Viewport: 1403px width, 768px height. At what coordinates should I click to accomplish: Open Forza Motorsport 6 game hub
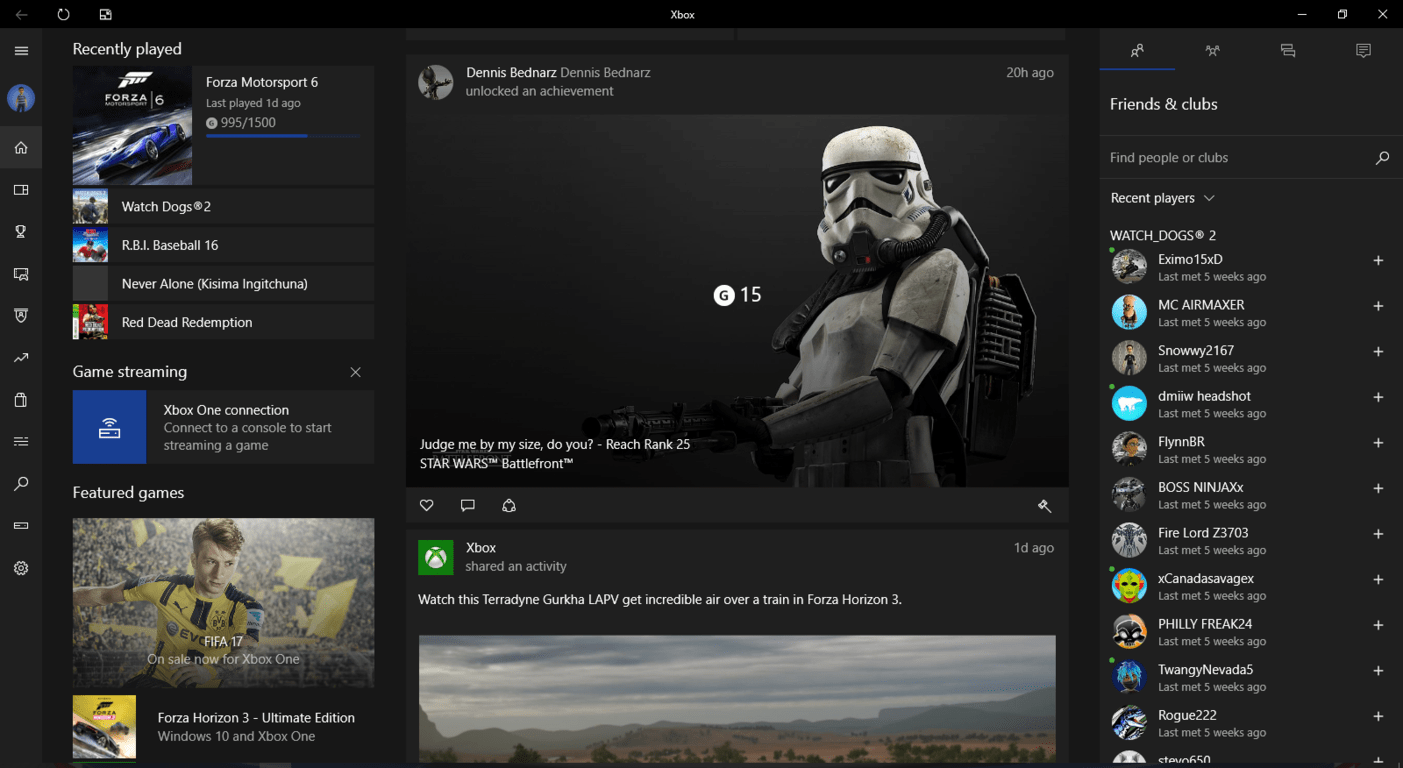(x=223, y=126)
